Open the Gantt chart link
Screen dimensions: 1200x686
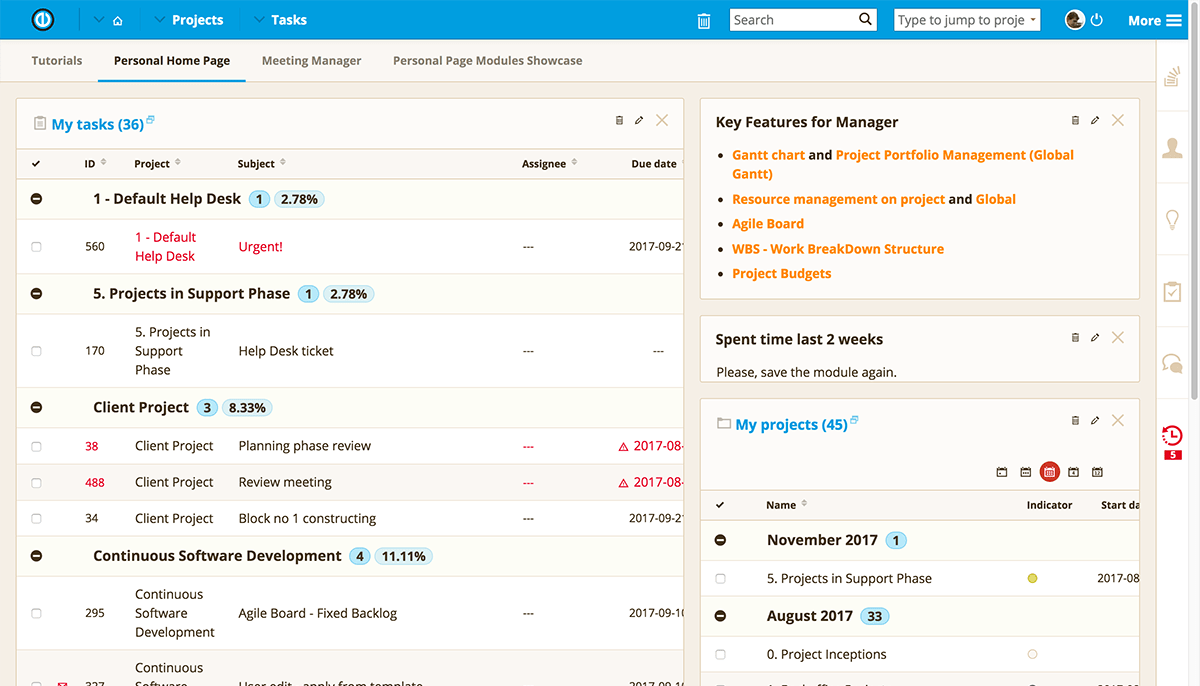pyautogui.click(x=768, y=155)
